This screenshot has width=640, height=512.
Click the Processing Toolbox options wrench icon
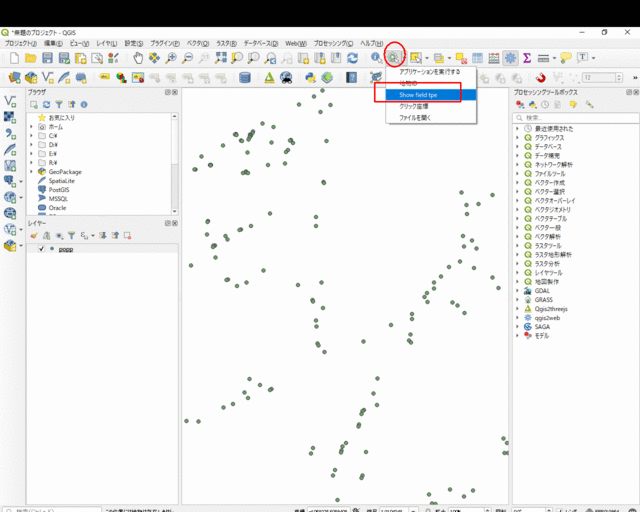tap(589, 105)
